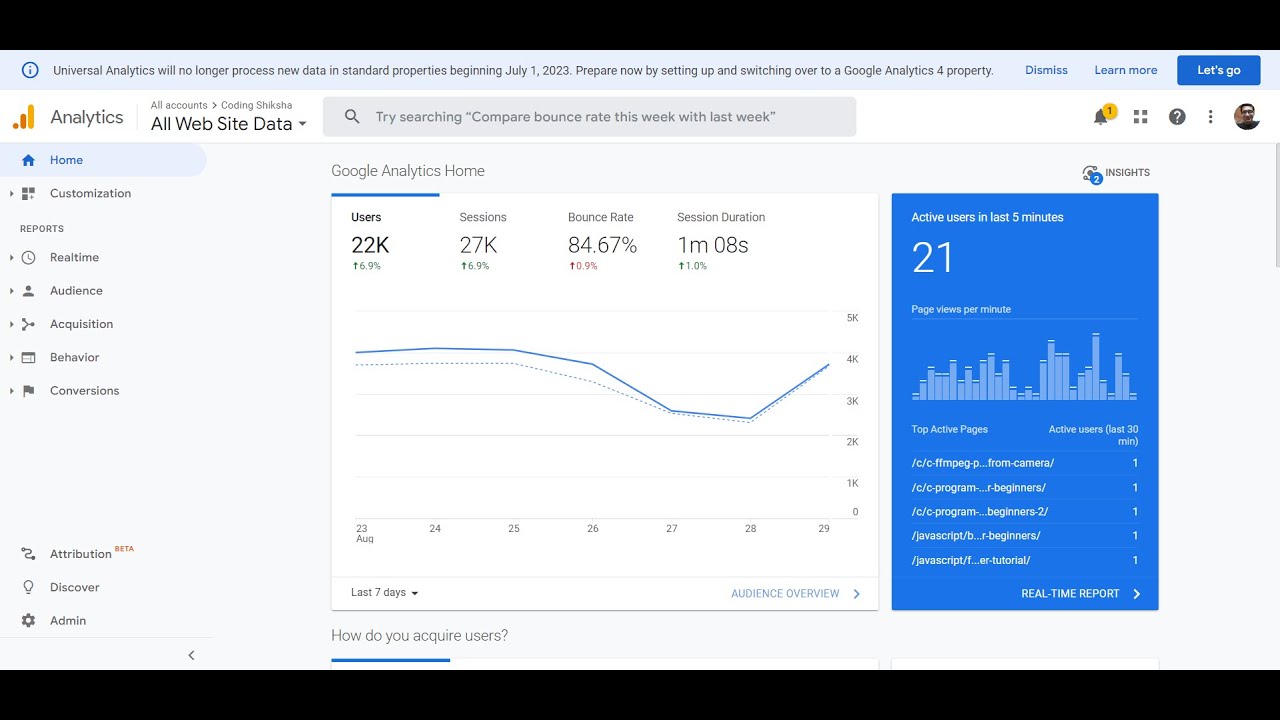Open the notifications bell icon
1280x720 pixels.
tap(1101, 117)
